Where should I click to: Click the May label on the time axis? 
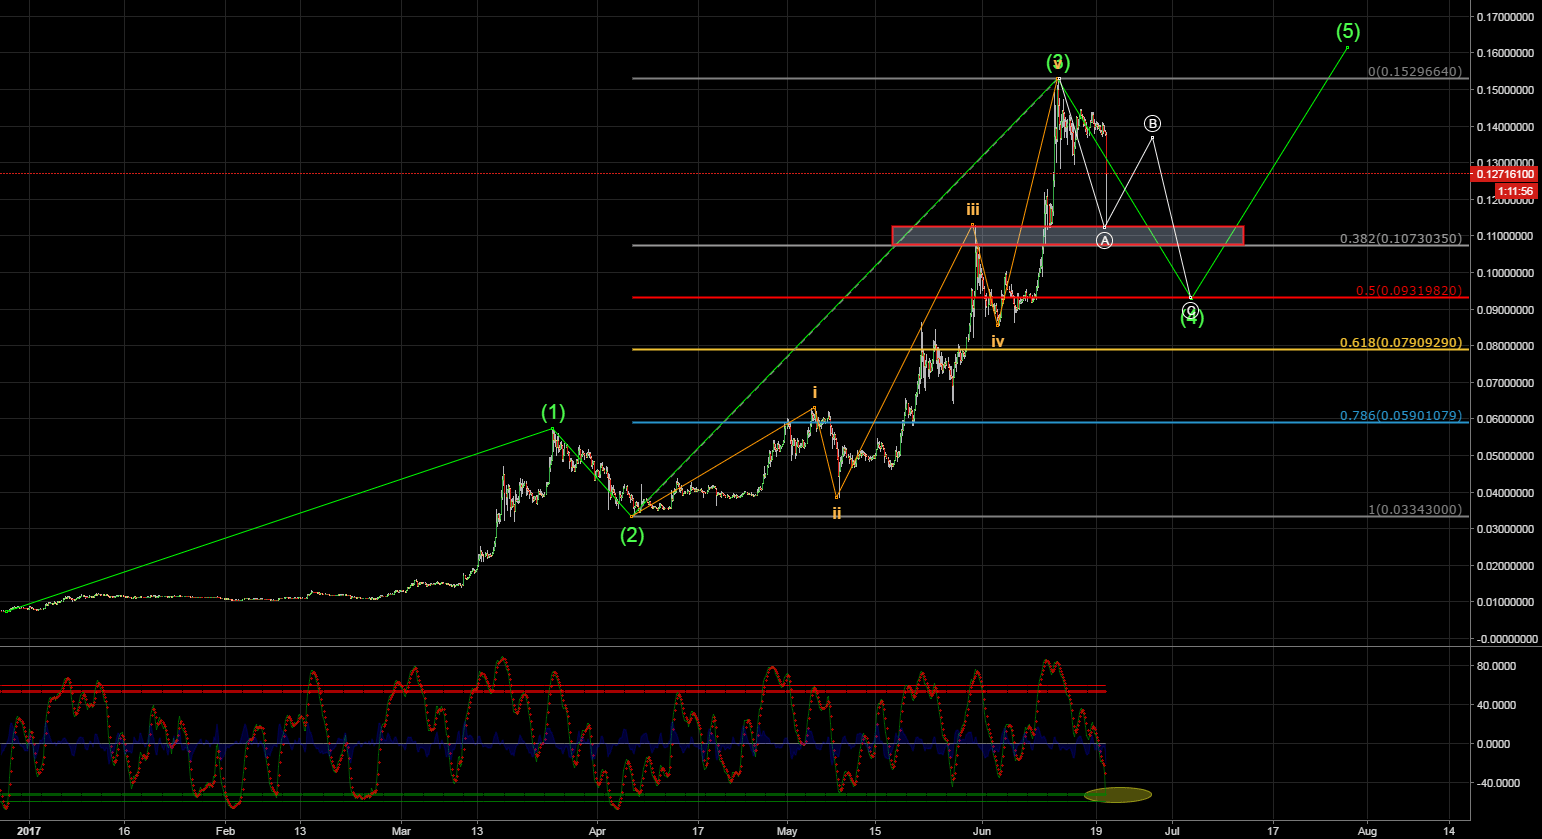tap(786, 831)
